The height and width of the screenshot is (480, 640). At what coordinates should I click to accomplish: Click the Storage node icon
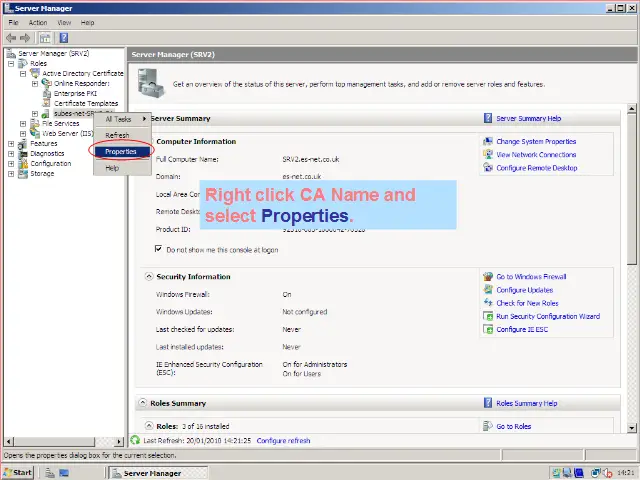click(23, 173)
